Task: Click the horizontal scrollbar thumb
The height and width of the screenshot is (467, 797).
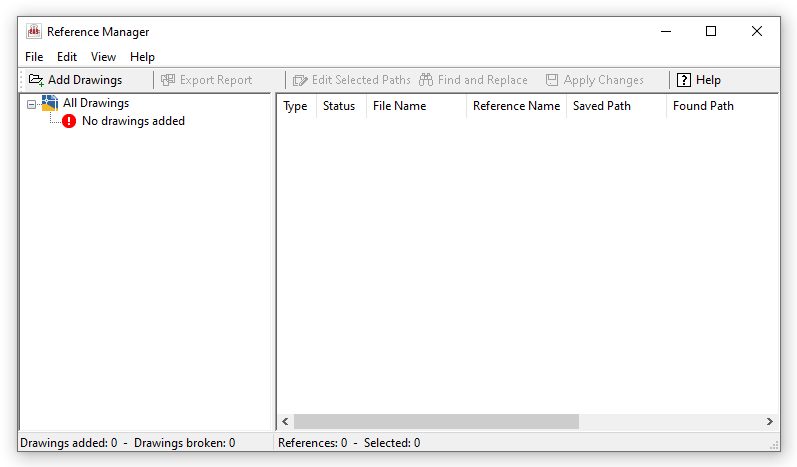Action: tap(436, 421)
